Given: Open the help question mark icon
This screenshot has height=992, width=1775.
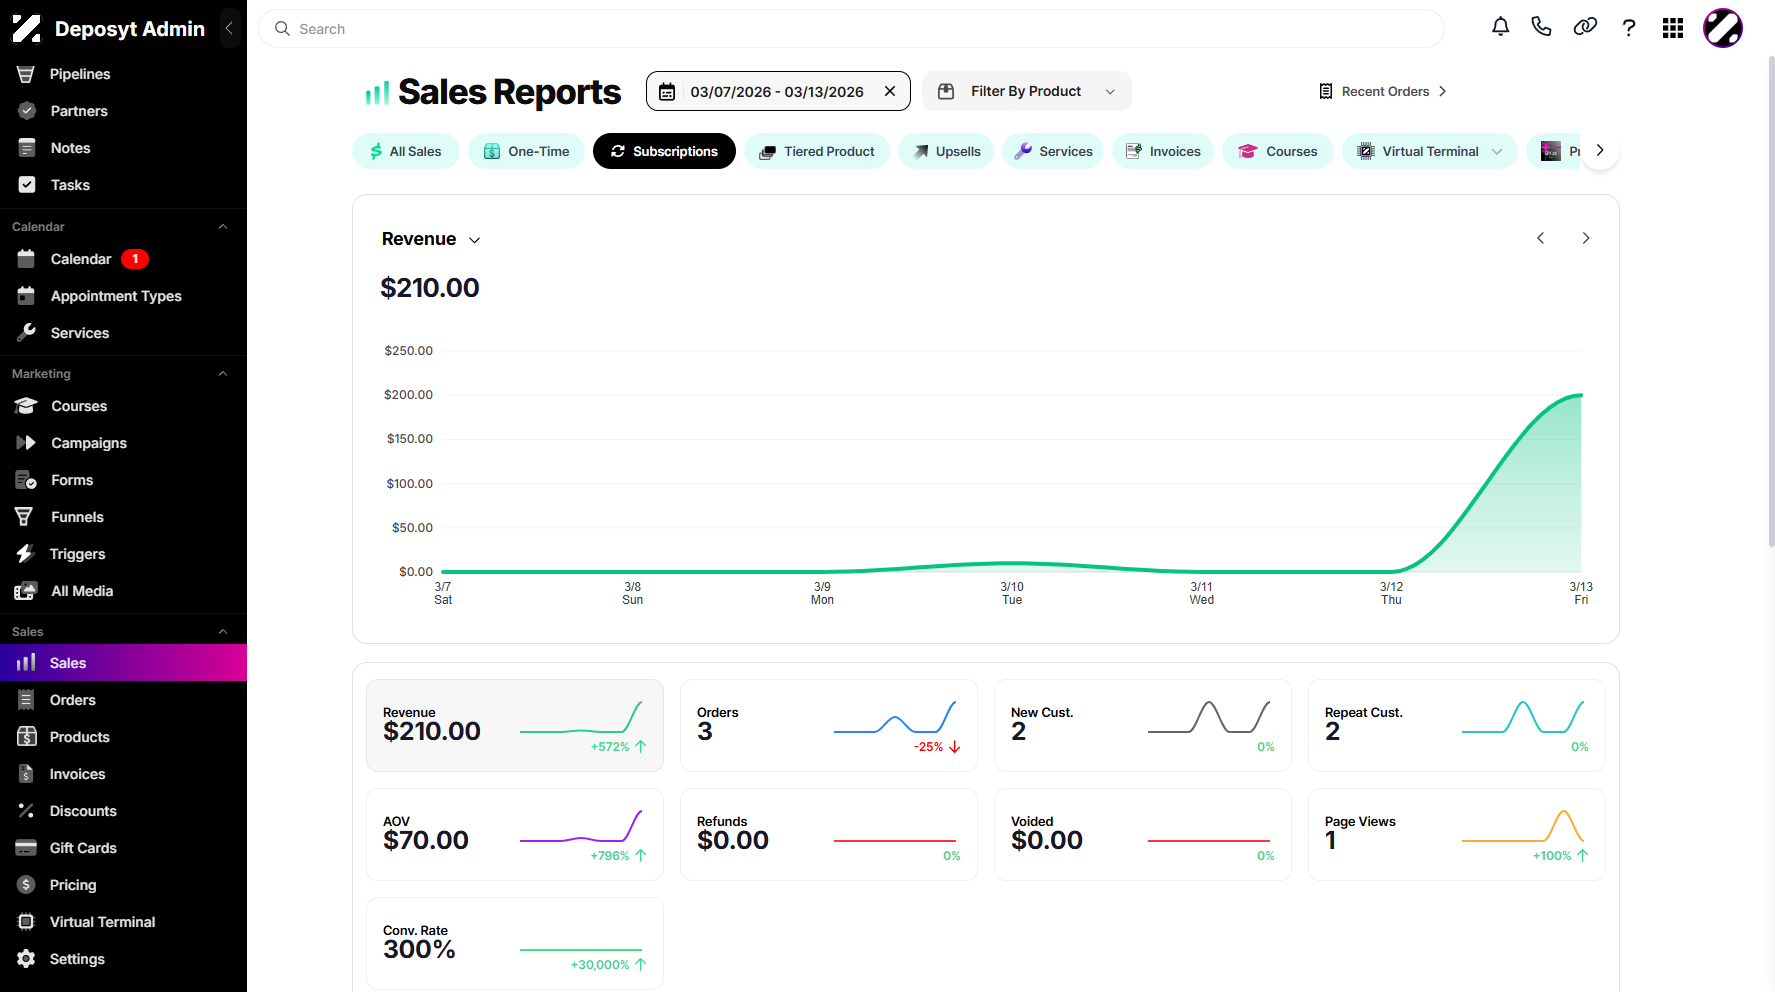Looking at the screenshot, I should (1629, 28).
